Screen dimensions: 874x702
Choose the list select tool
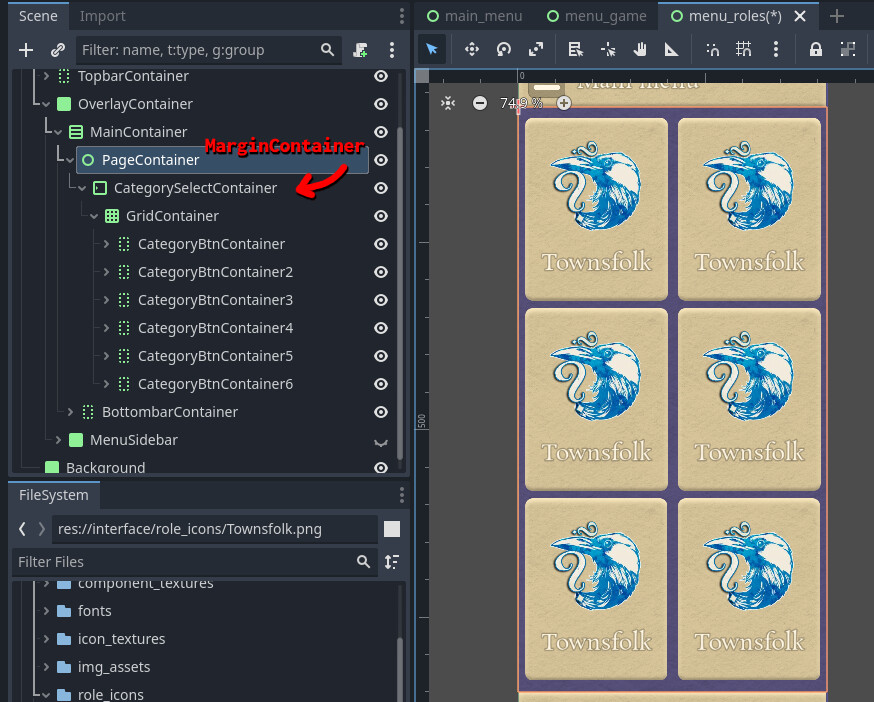click(575, 49)
